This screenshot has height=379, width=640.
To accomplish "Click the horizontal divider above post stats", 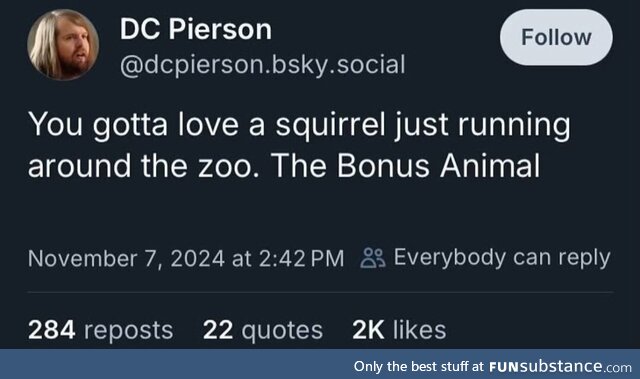I will tap(320, 292).
